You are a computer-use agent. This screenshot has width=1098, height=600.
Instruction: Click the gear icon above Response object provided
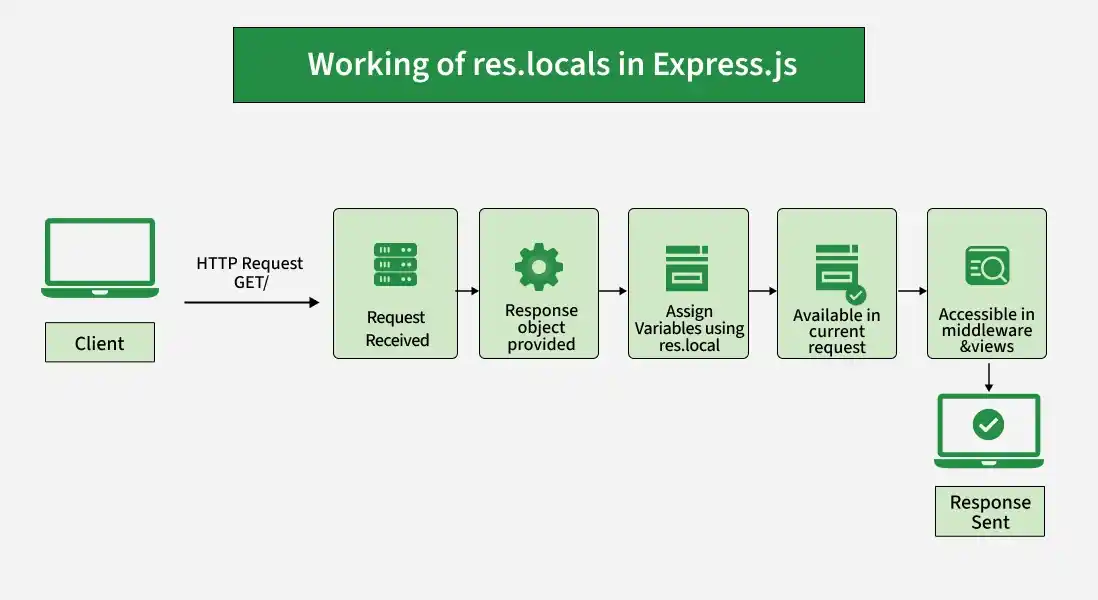pyautogui.click(x=538, y=267)
